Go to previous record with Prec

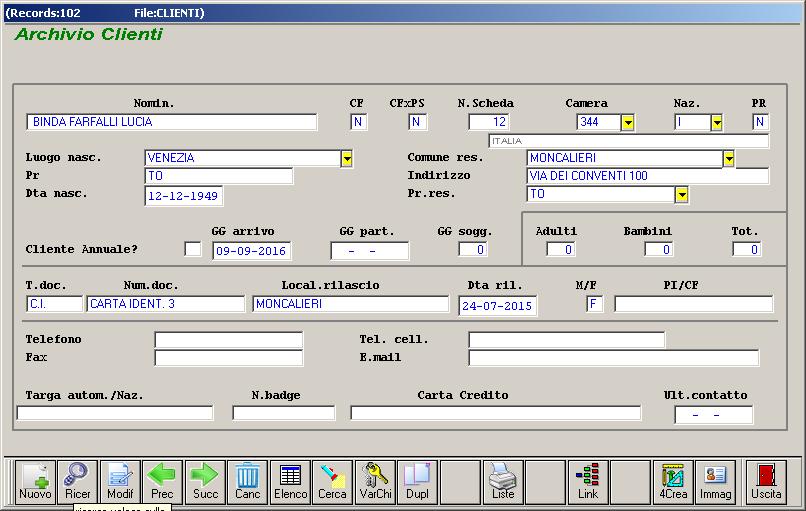[162, 482]
